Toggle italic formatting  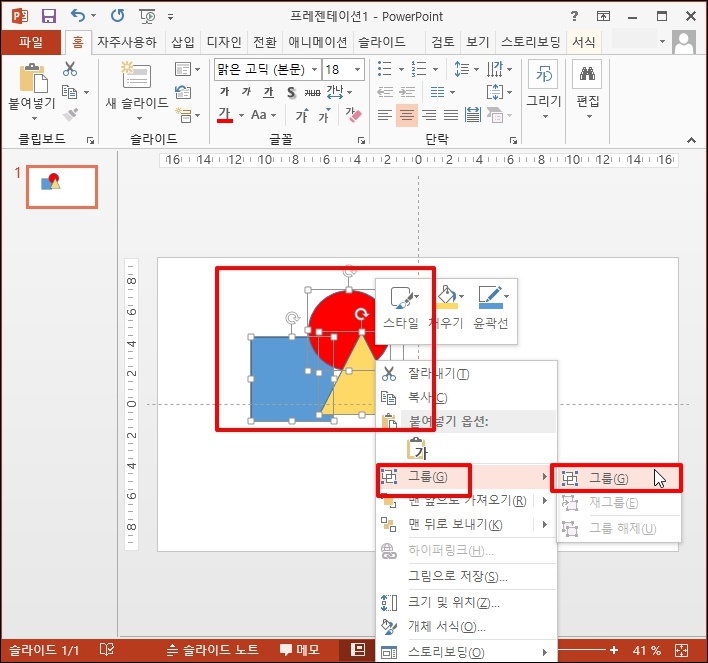(246, 92)
